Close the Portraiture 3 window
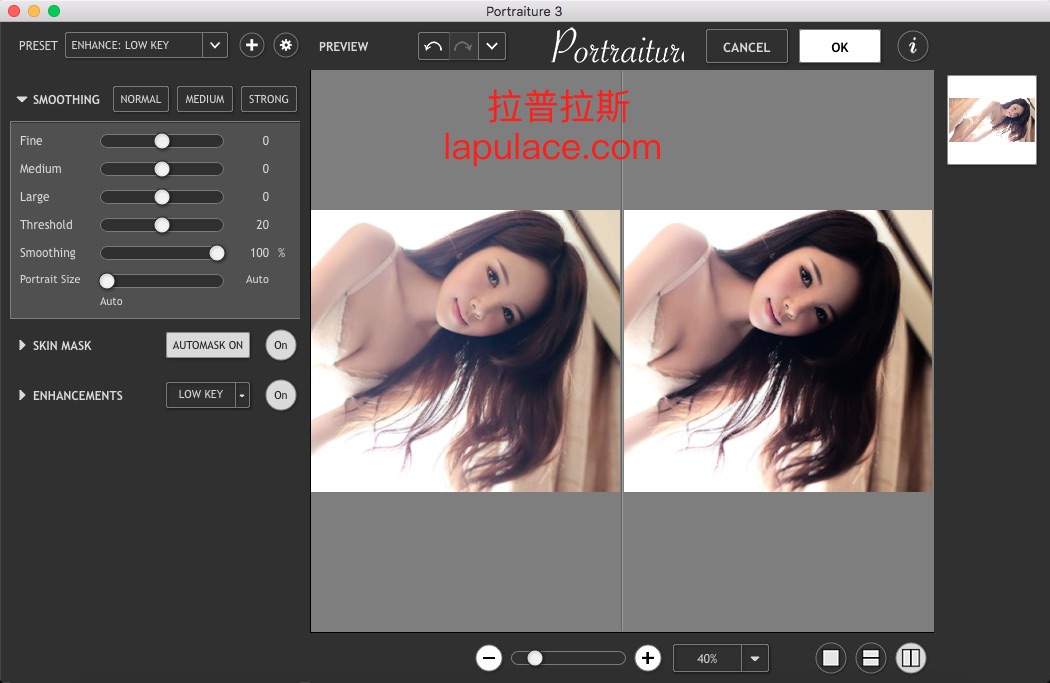Image resolution: width=1050 pixels, height=683 pixels. tap(14, 11)
